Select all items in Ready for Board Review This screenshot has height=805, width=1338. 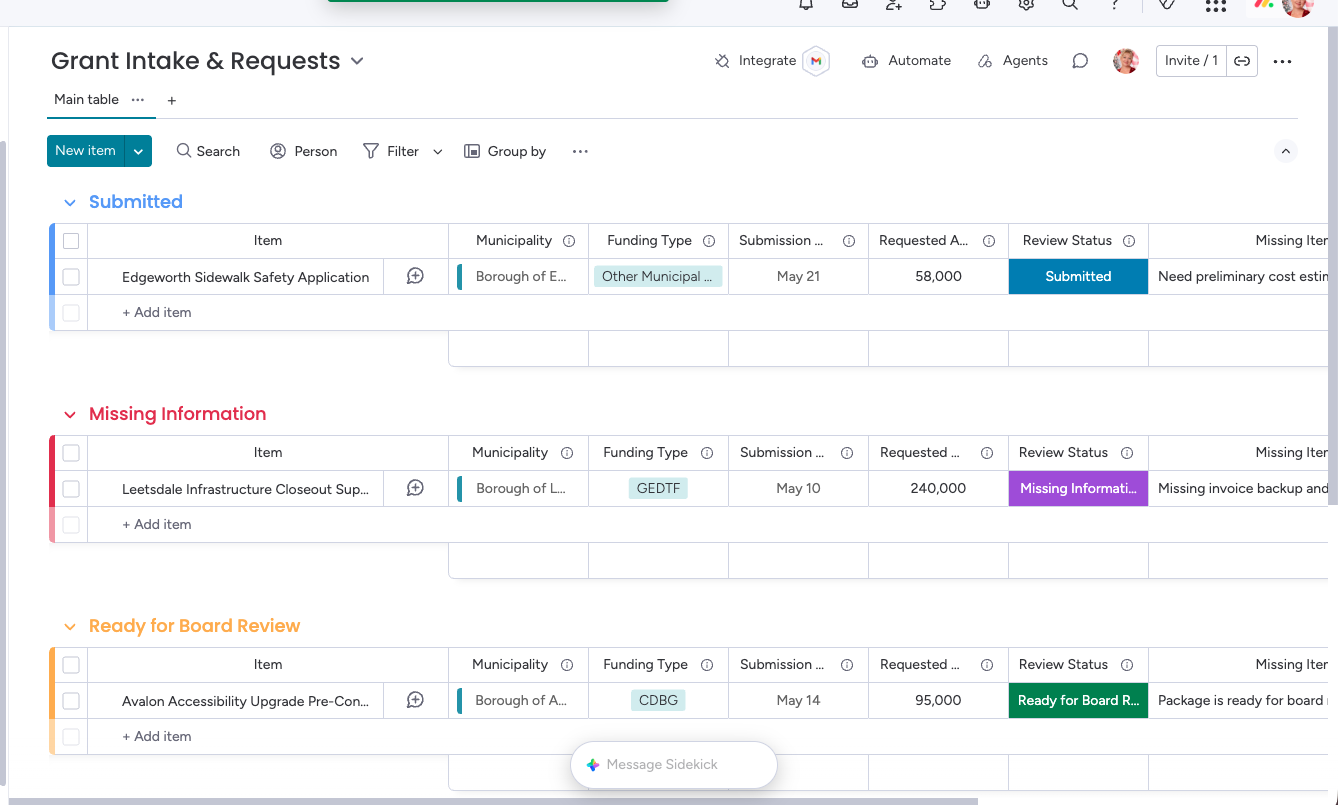[x=71, y=665]
